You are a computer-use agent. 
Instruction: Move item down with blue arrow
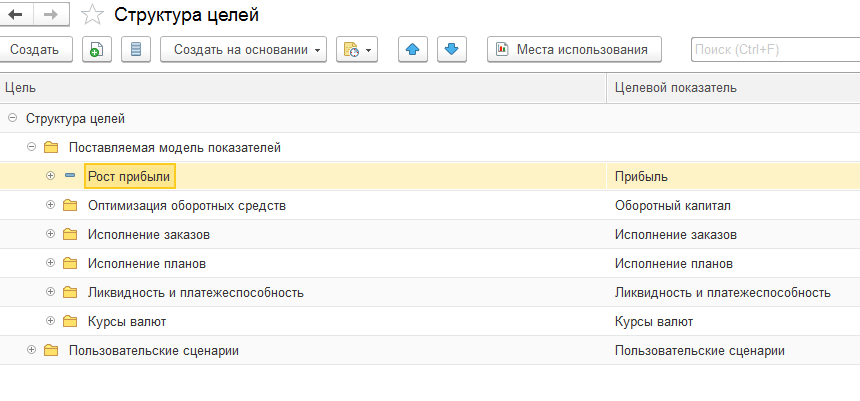point(451,49)
